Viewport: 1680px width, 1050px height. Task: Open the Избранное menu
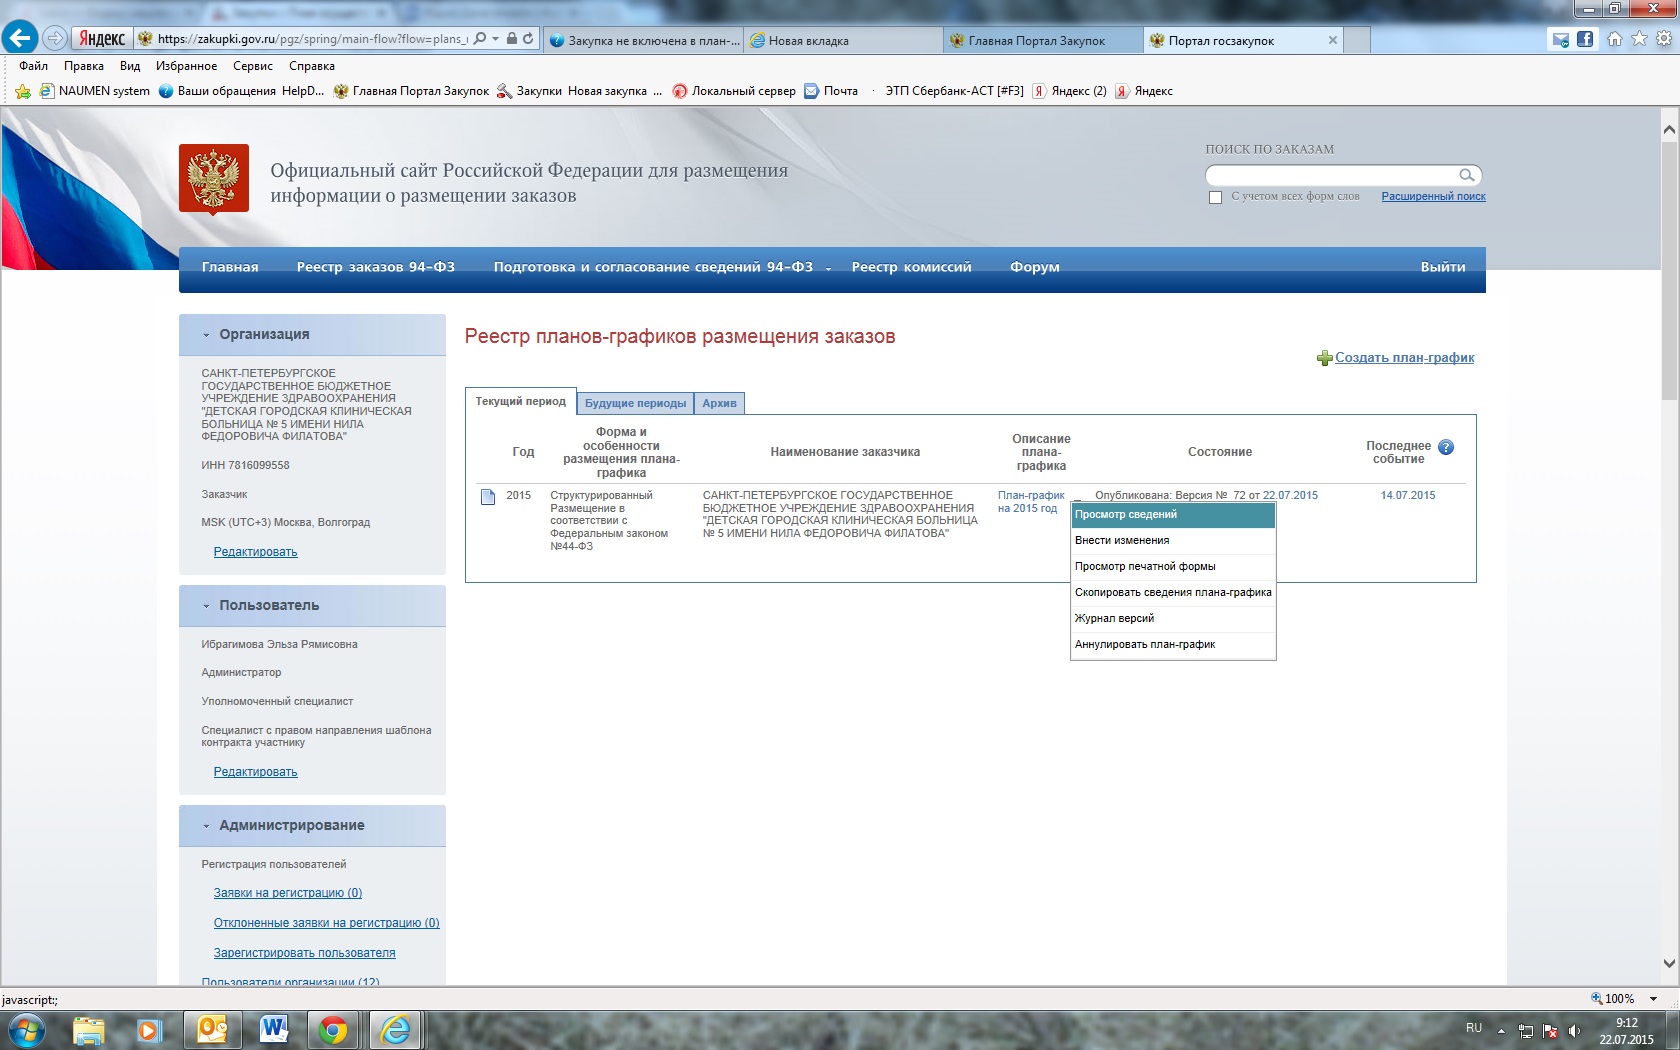[x=186, y=66]
